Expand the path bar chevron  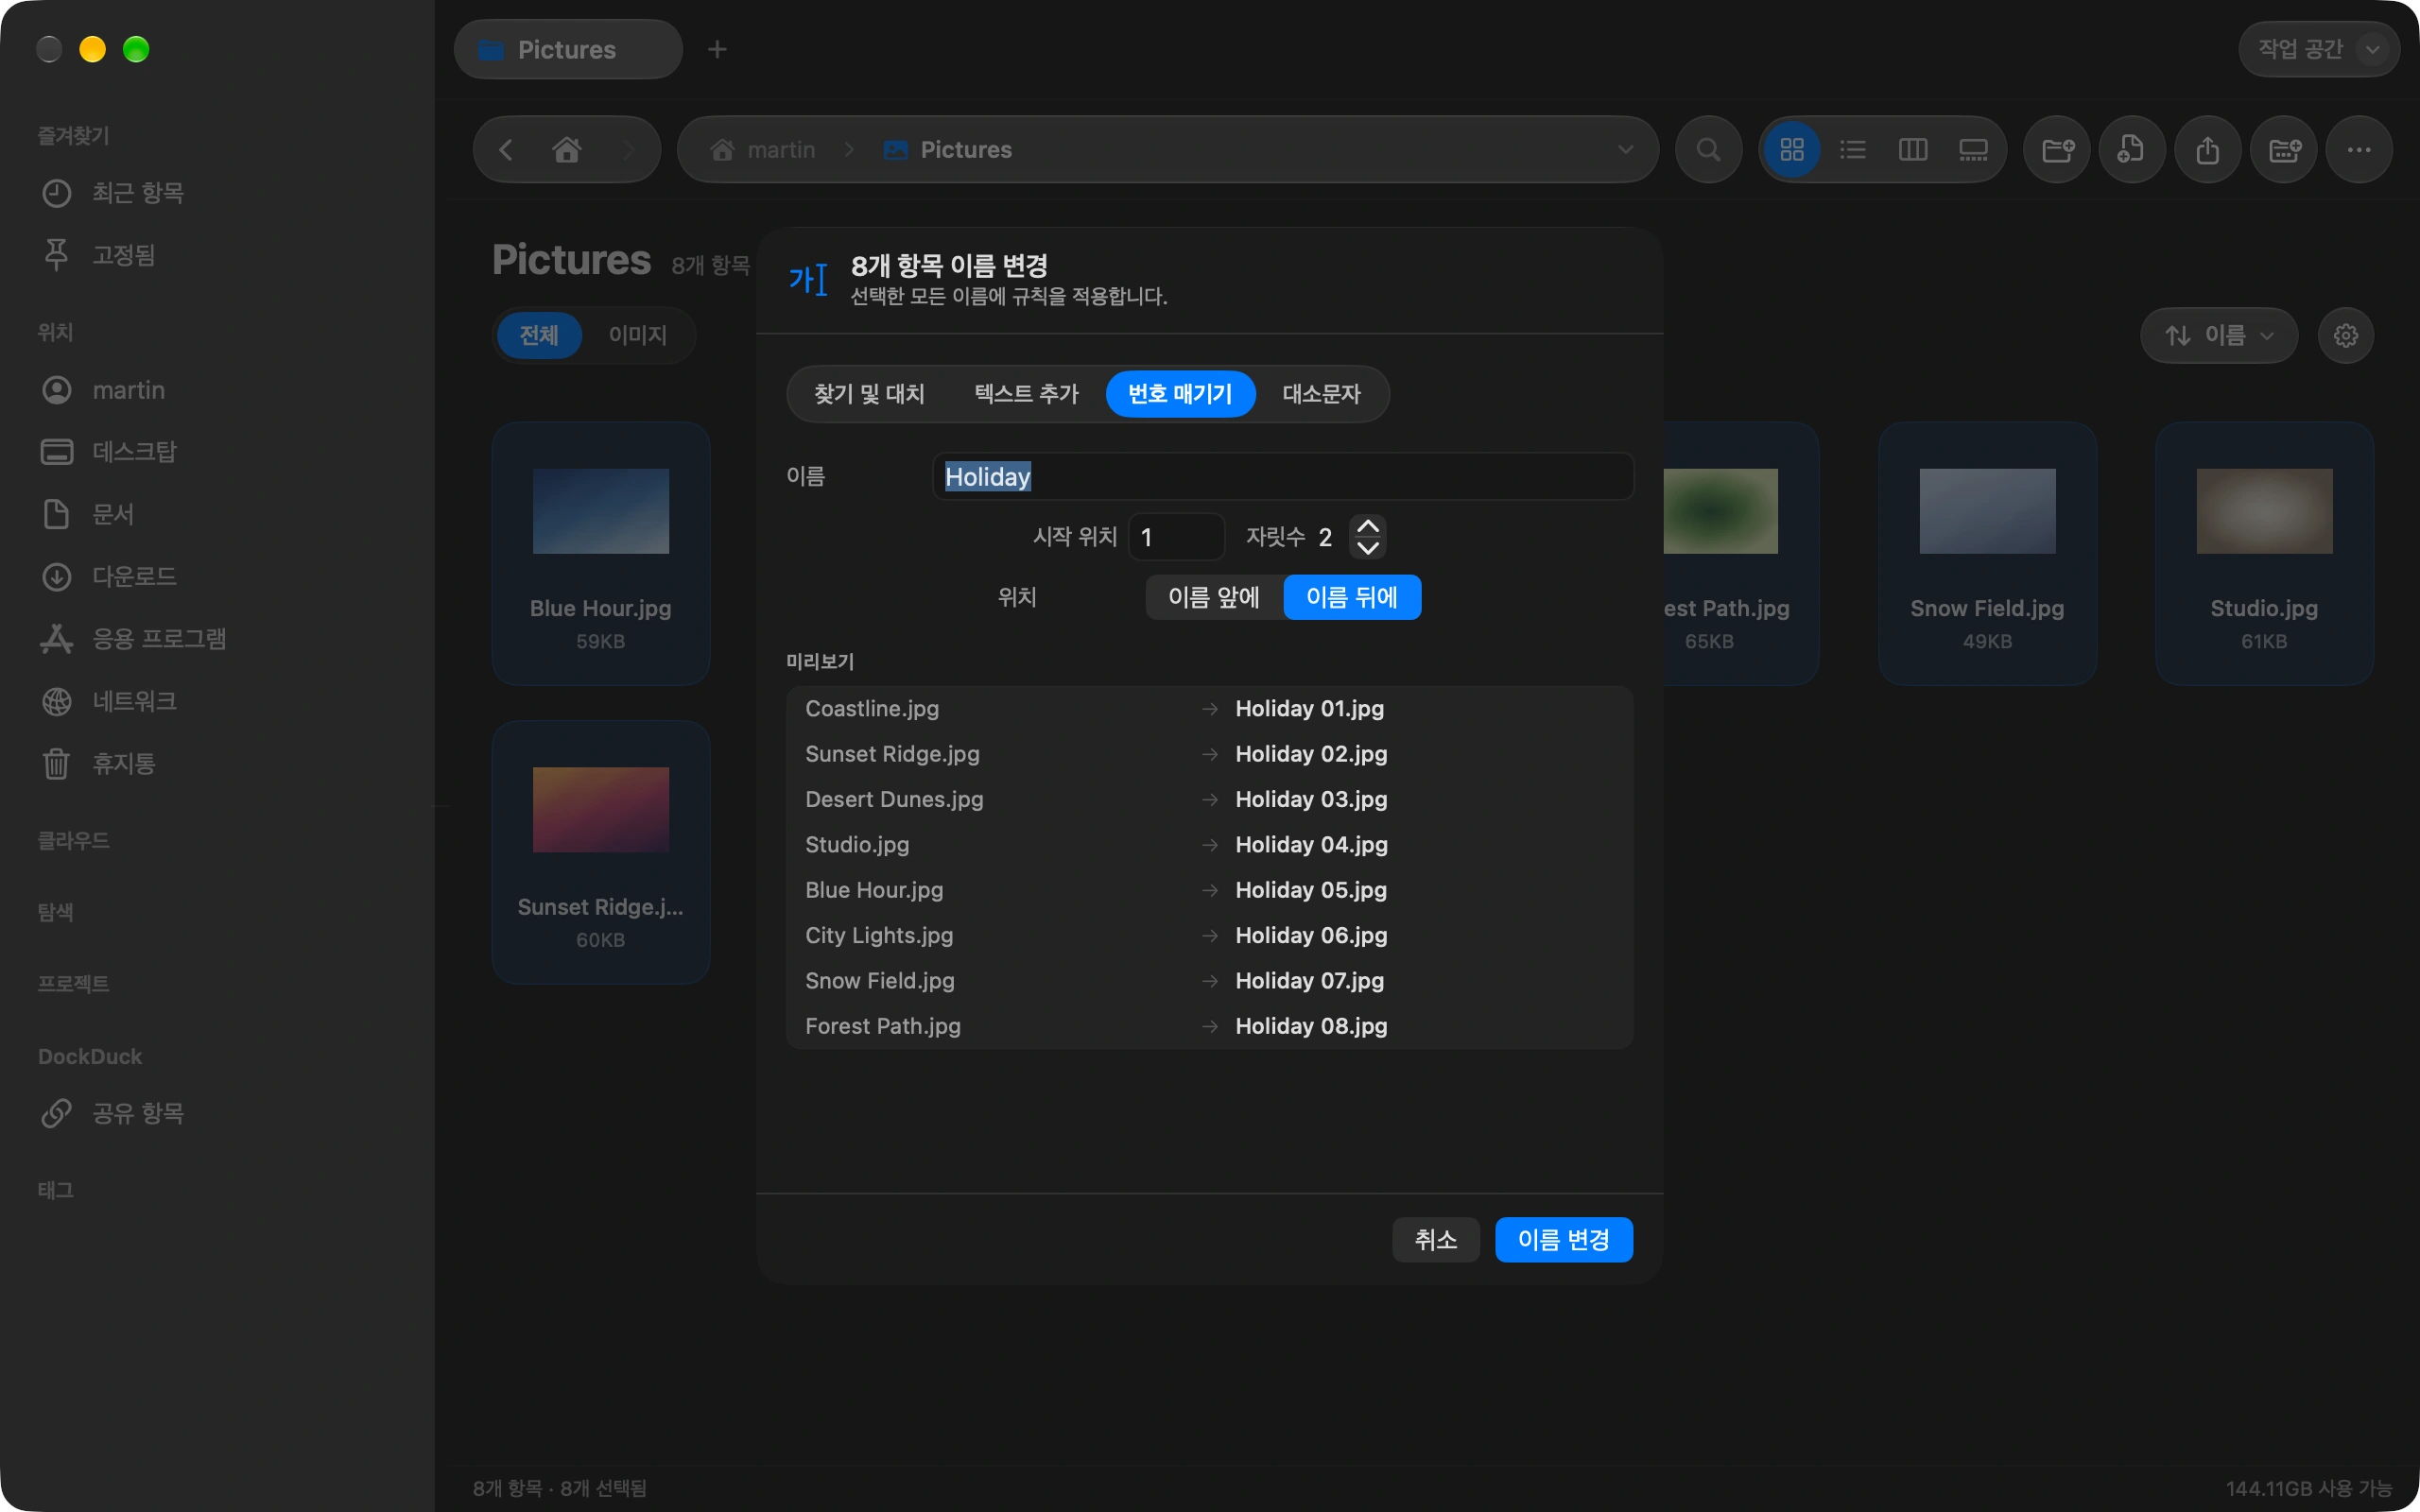click(1625, 150)
